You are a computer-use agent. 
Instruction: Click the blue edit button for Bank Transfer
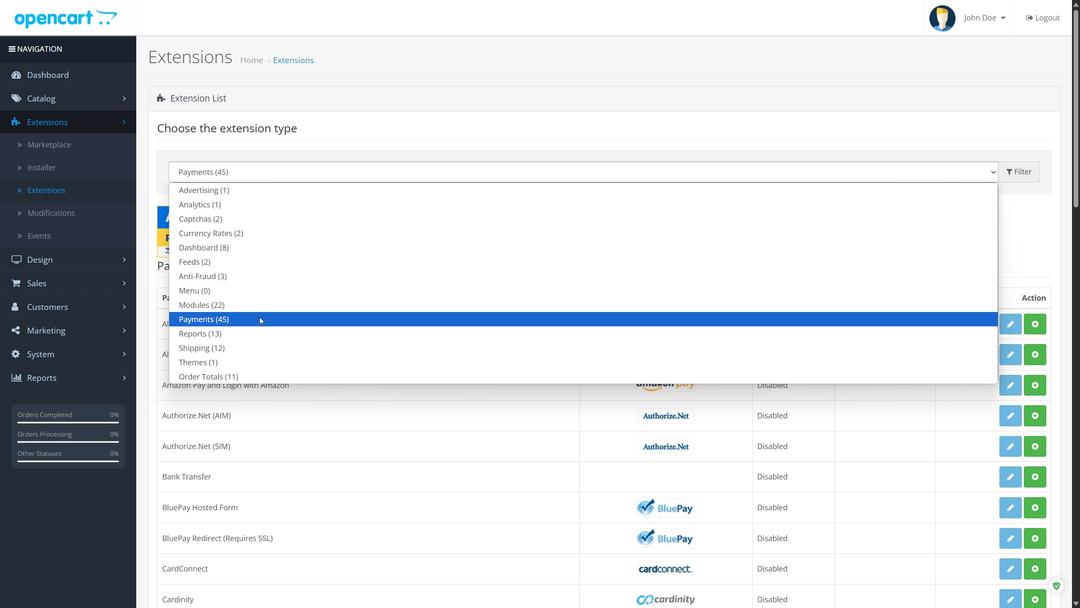[1010, 477]
